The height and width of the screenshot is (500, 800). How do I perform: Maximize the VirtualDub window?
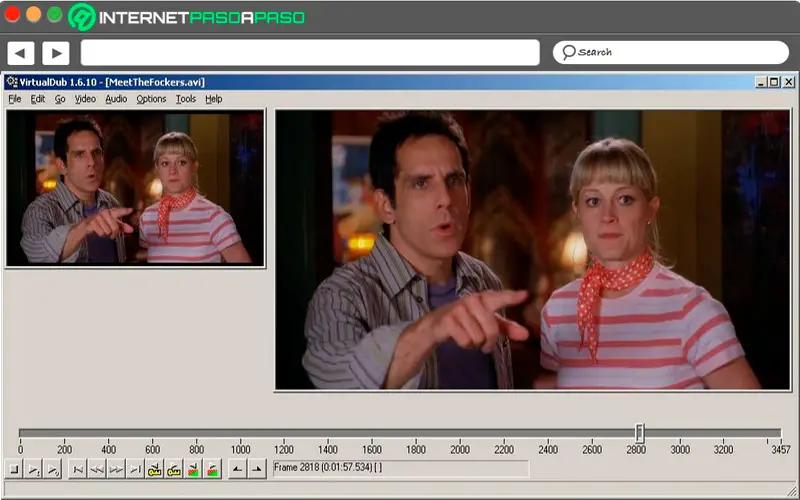pyautogui.click(x=774, y=82)
